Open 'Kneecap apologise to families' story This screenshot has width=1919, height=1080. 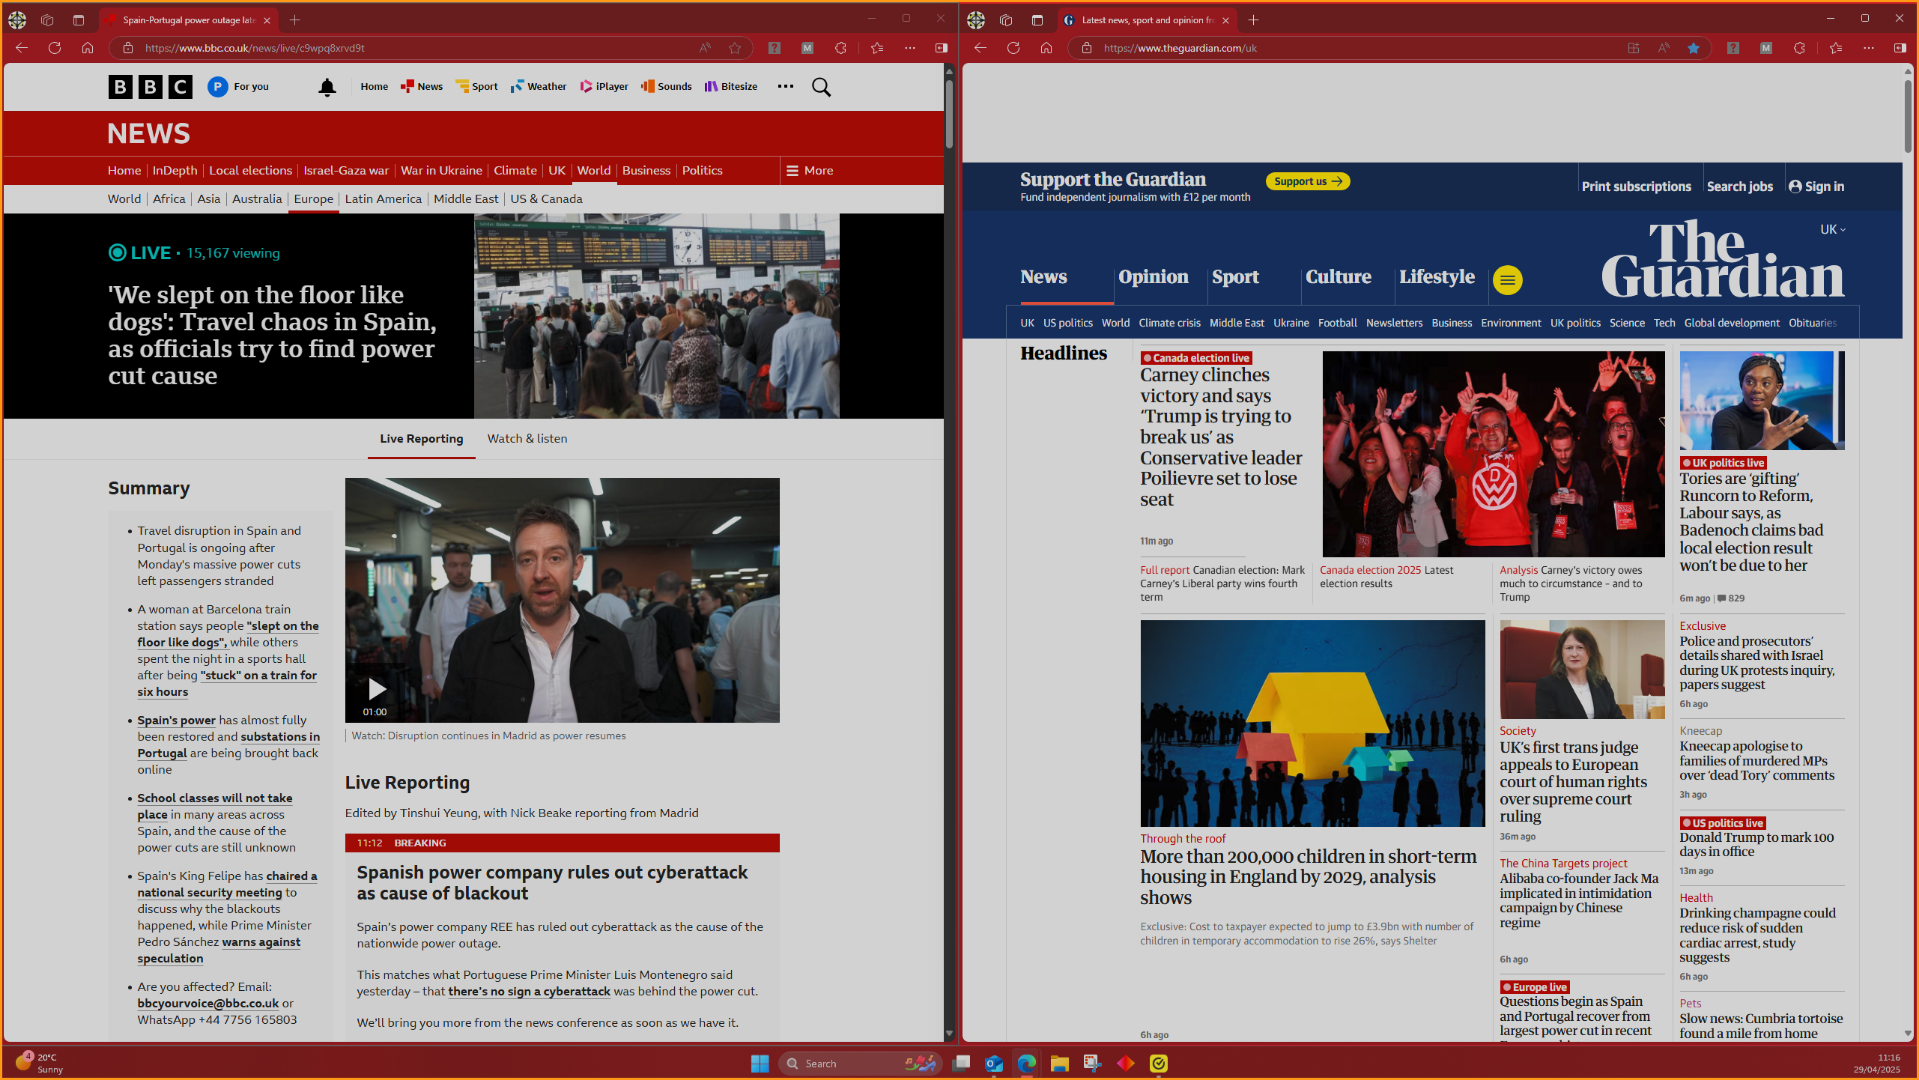pos(1756,761)
